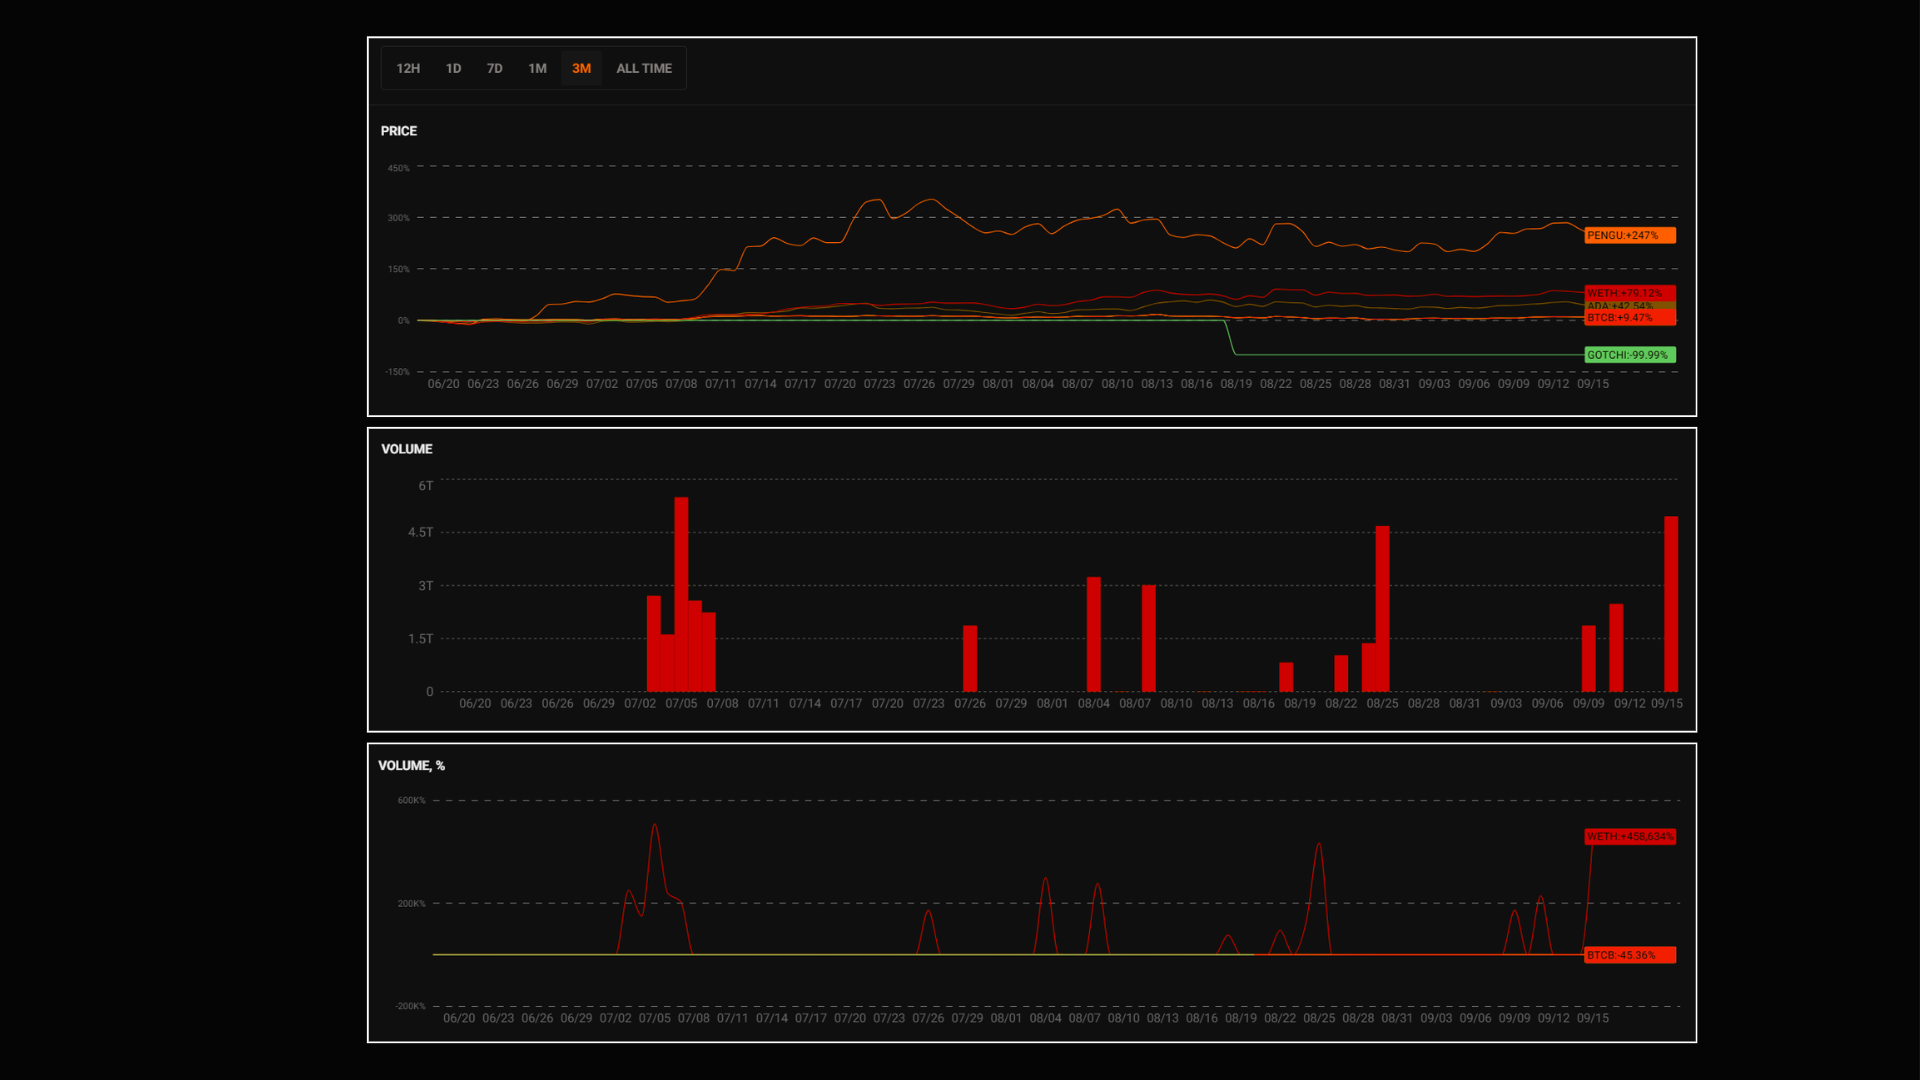Click the PENGU +247% price label
This screenshot has width=1920, height=1080.
tap(1629, 236)
